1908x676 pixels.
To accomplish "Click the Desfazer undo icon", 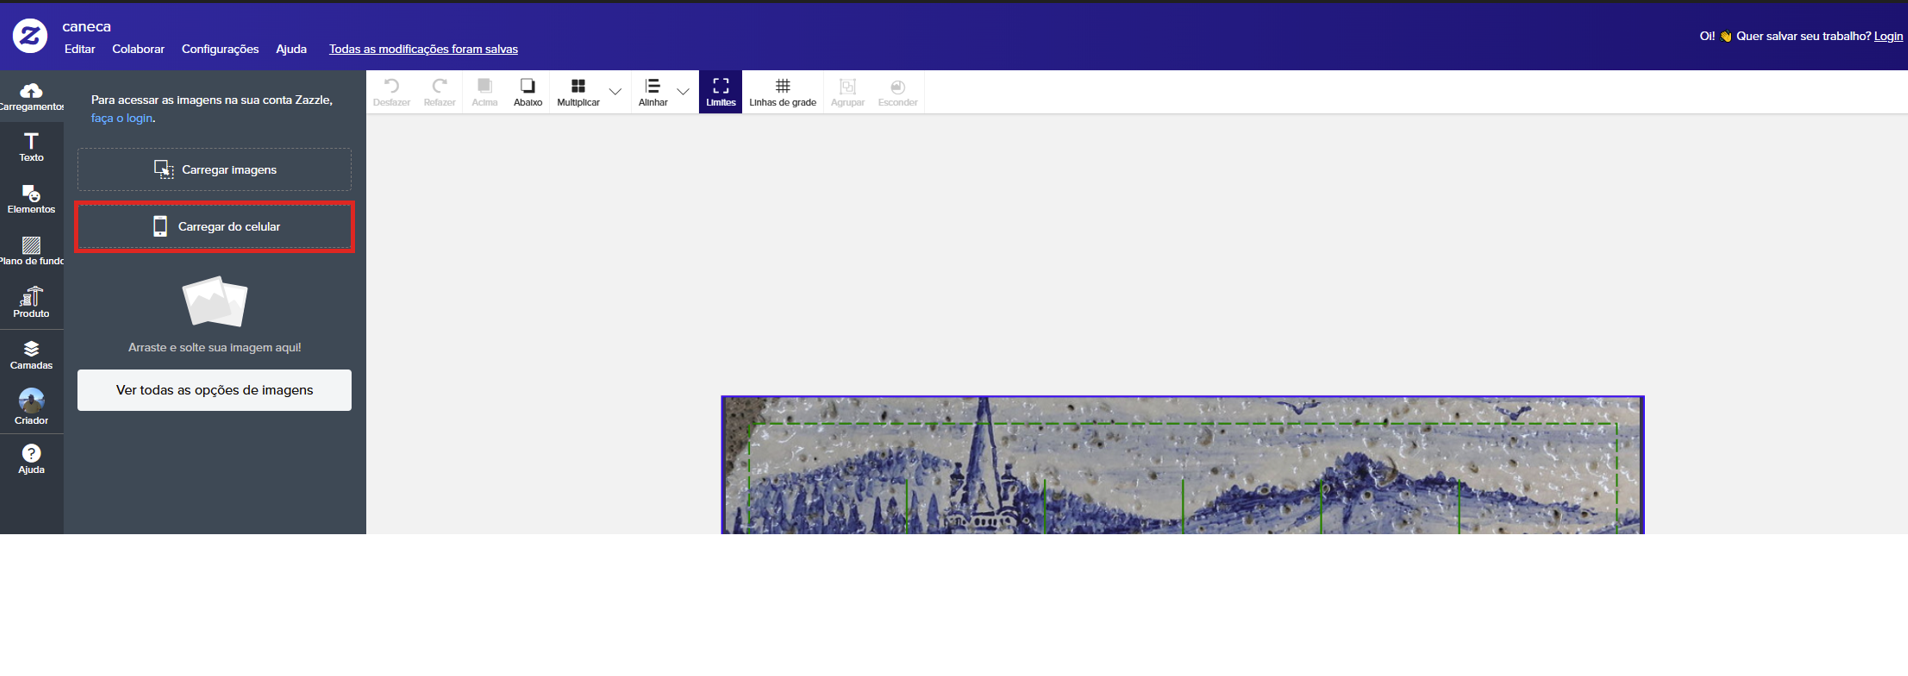I will [391, 92].
